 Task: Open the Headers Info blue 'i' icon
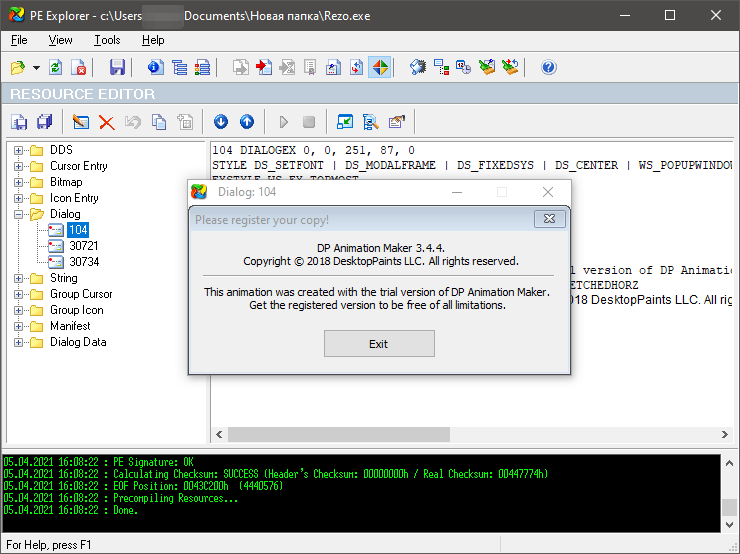coord(156,67)
